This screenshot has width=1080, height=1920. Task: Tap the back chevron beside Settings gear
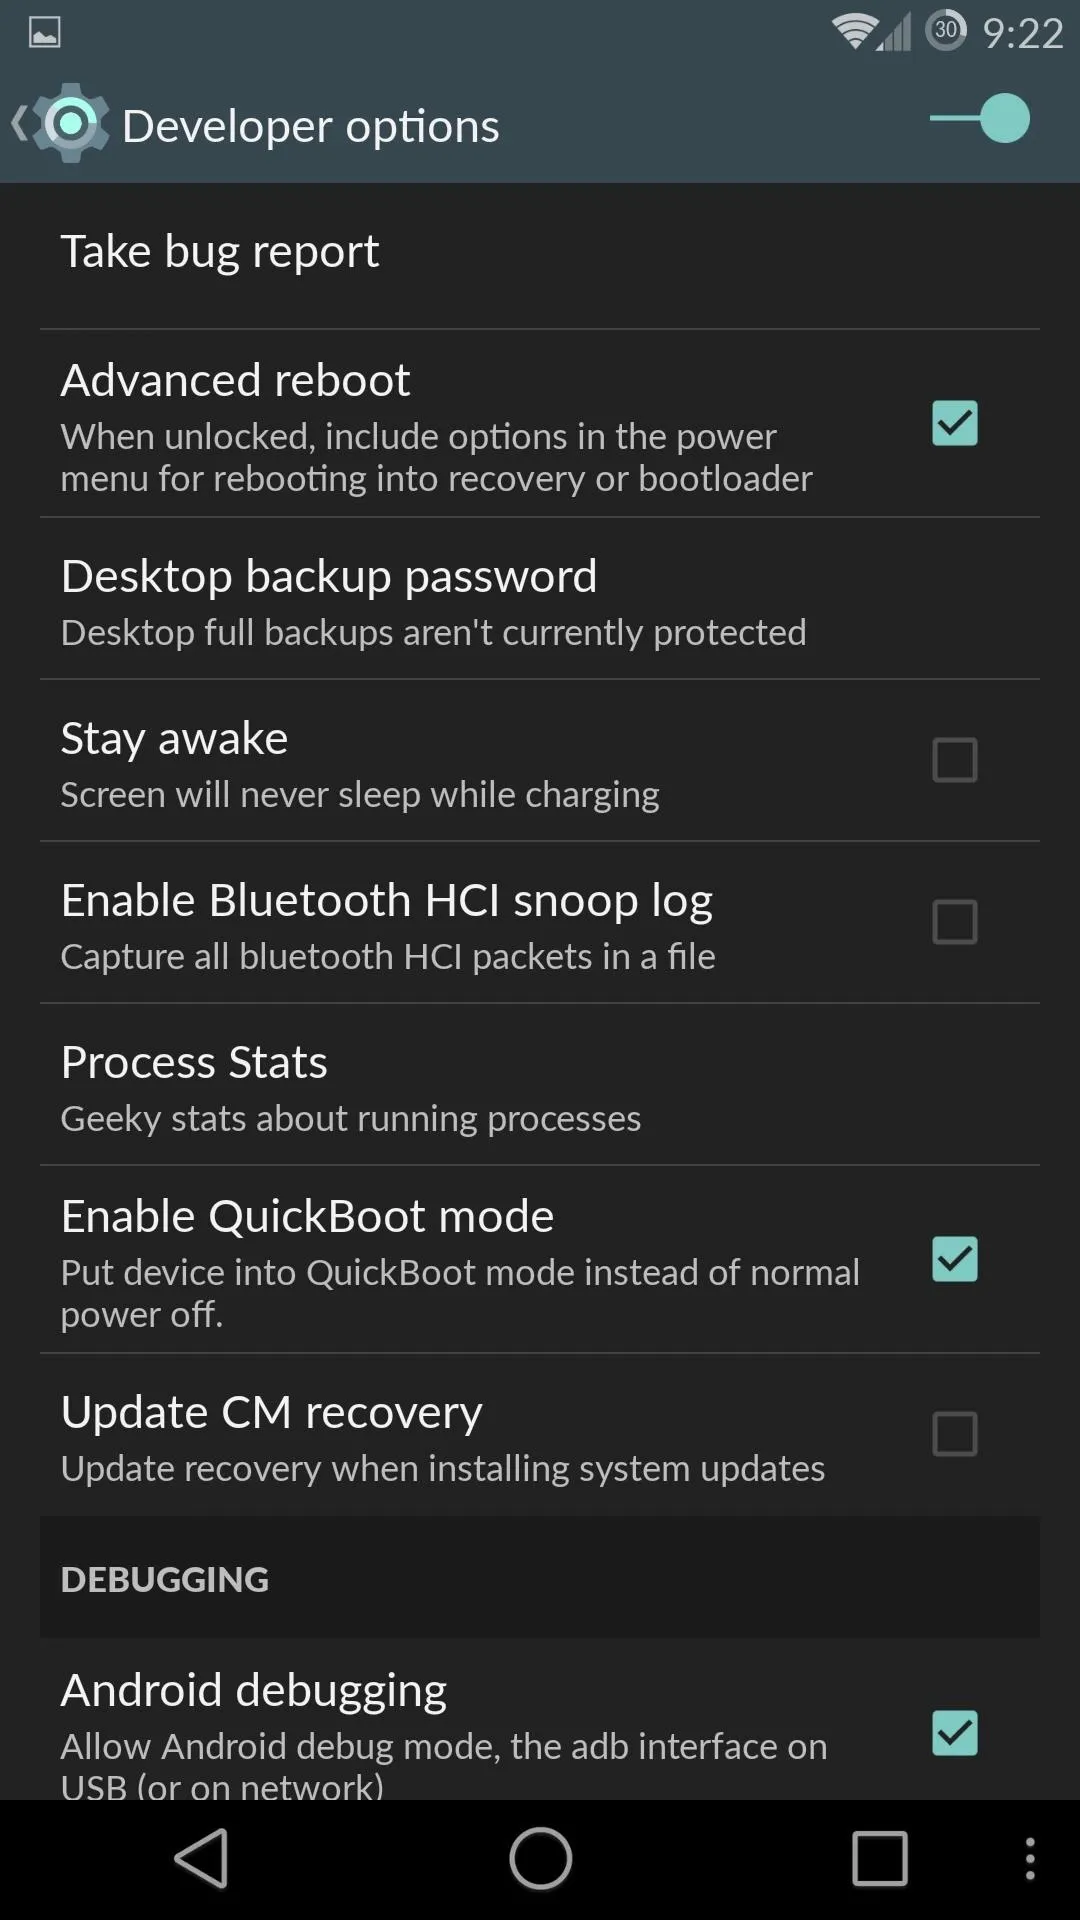pyautogui.click(x=18, y=124)
